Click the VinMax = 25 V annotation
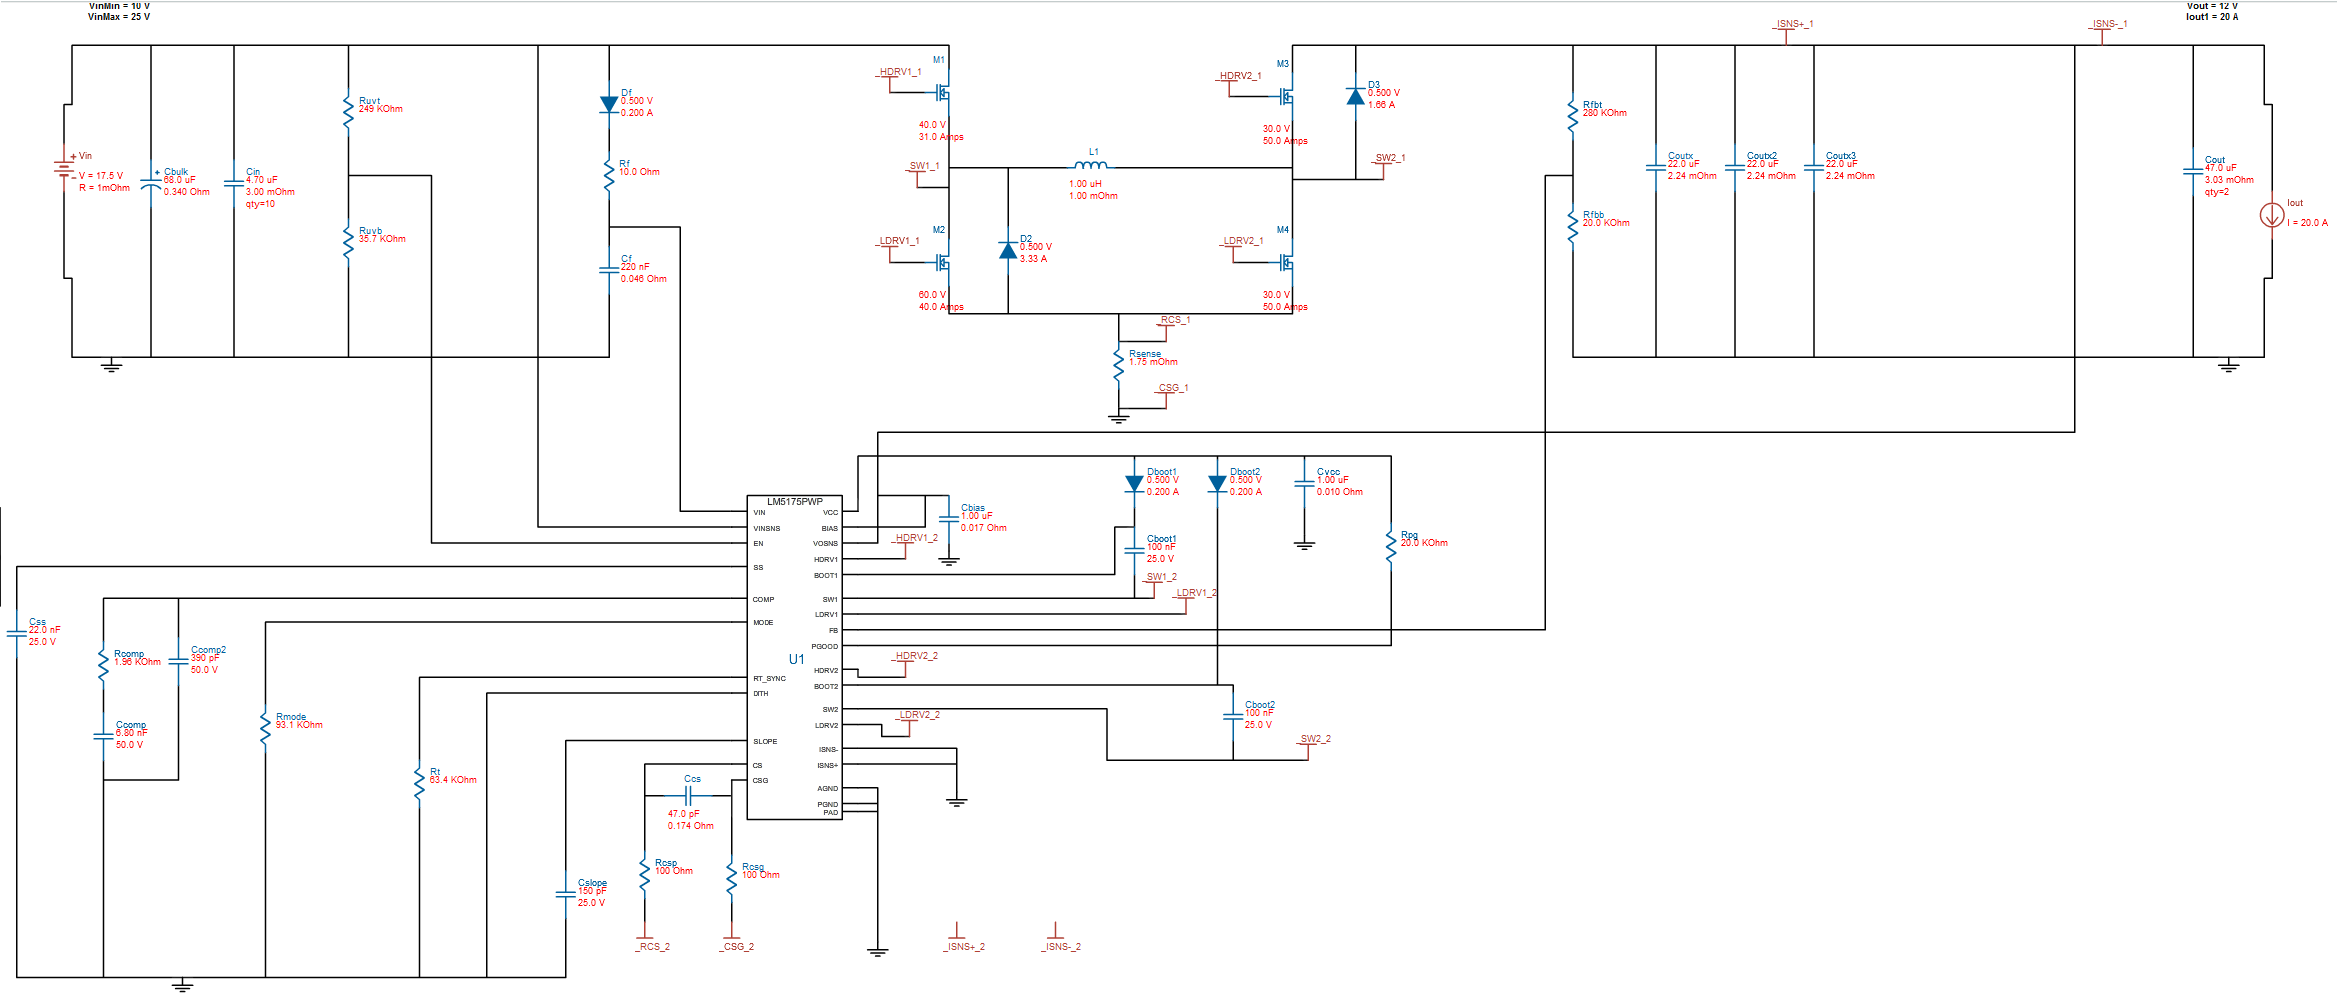Screen dimensions: 2337x1007 [120, 16]
